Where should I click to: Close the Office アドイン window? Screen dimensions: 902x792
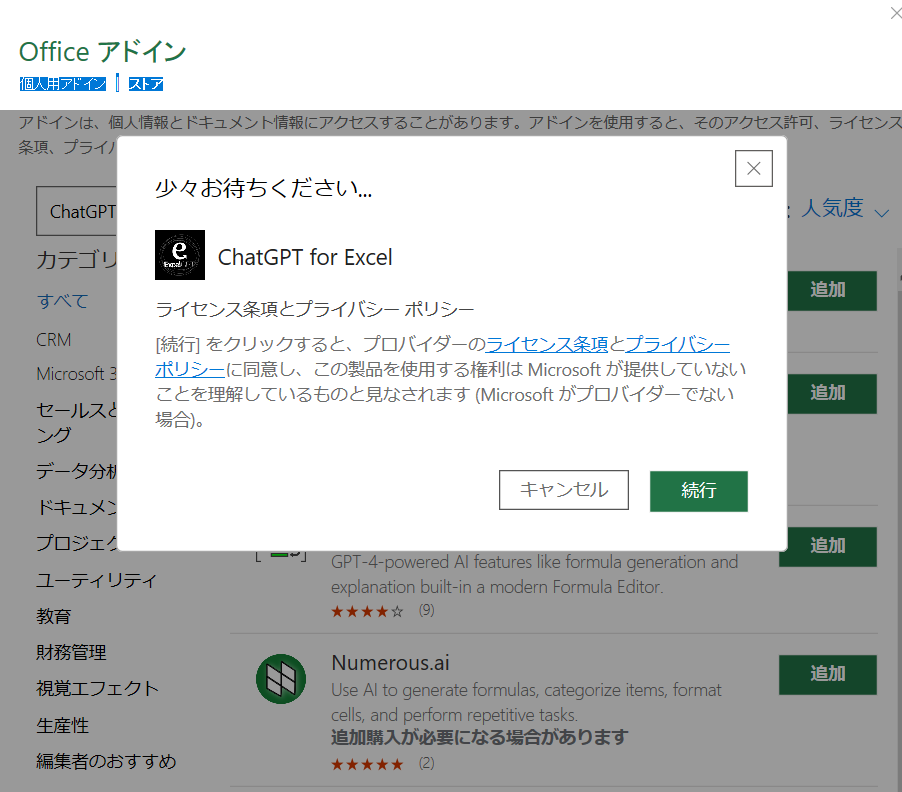pyautogui.click(x=895, y=13)
